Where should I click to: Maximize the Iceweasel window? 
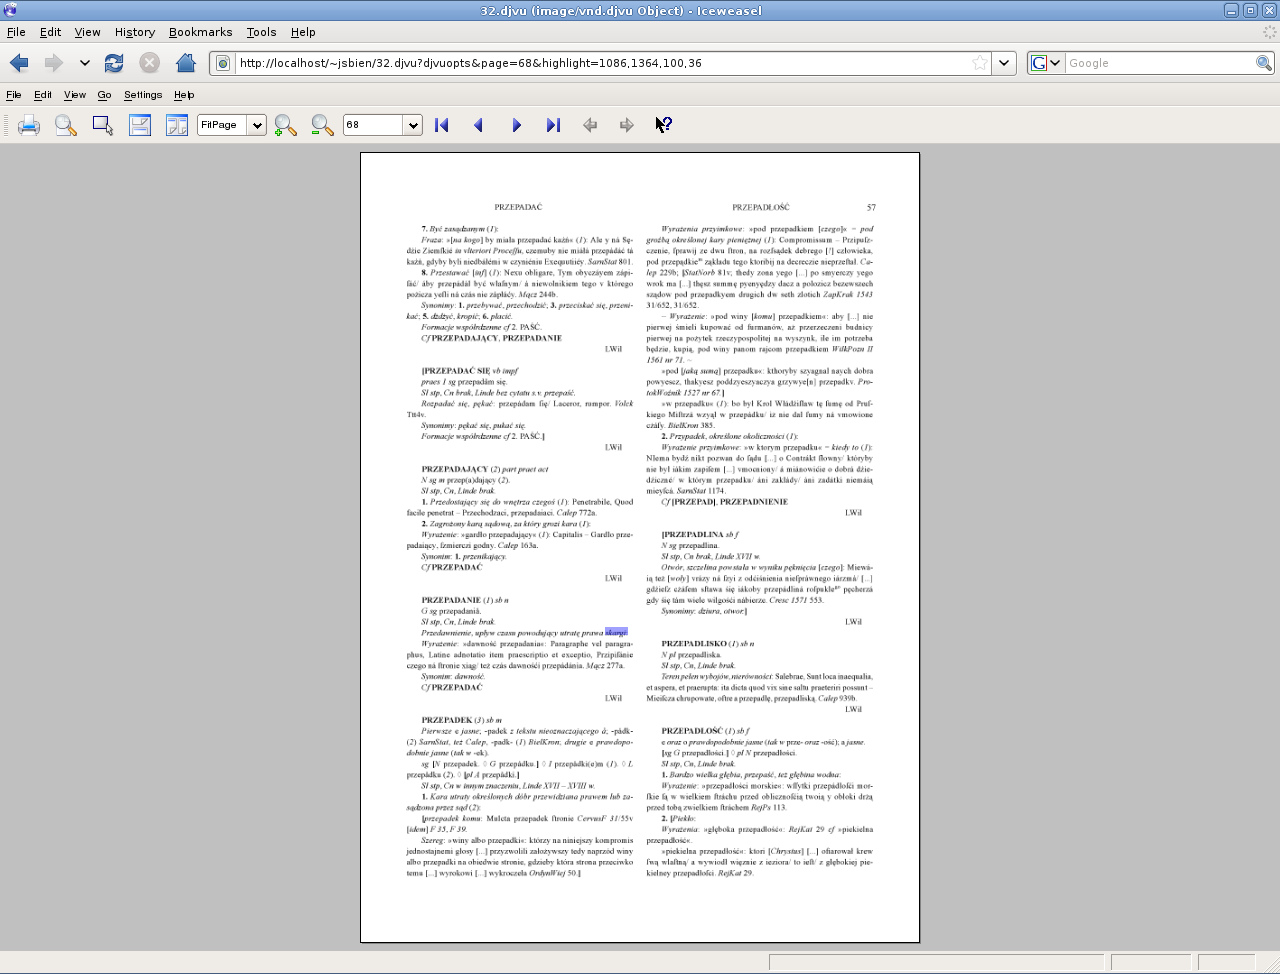1250,10
